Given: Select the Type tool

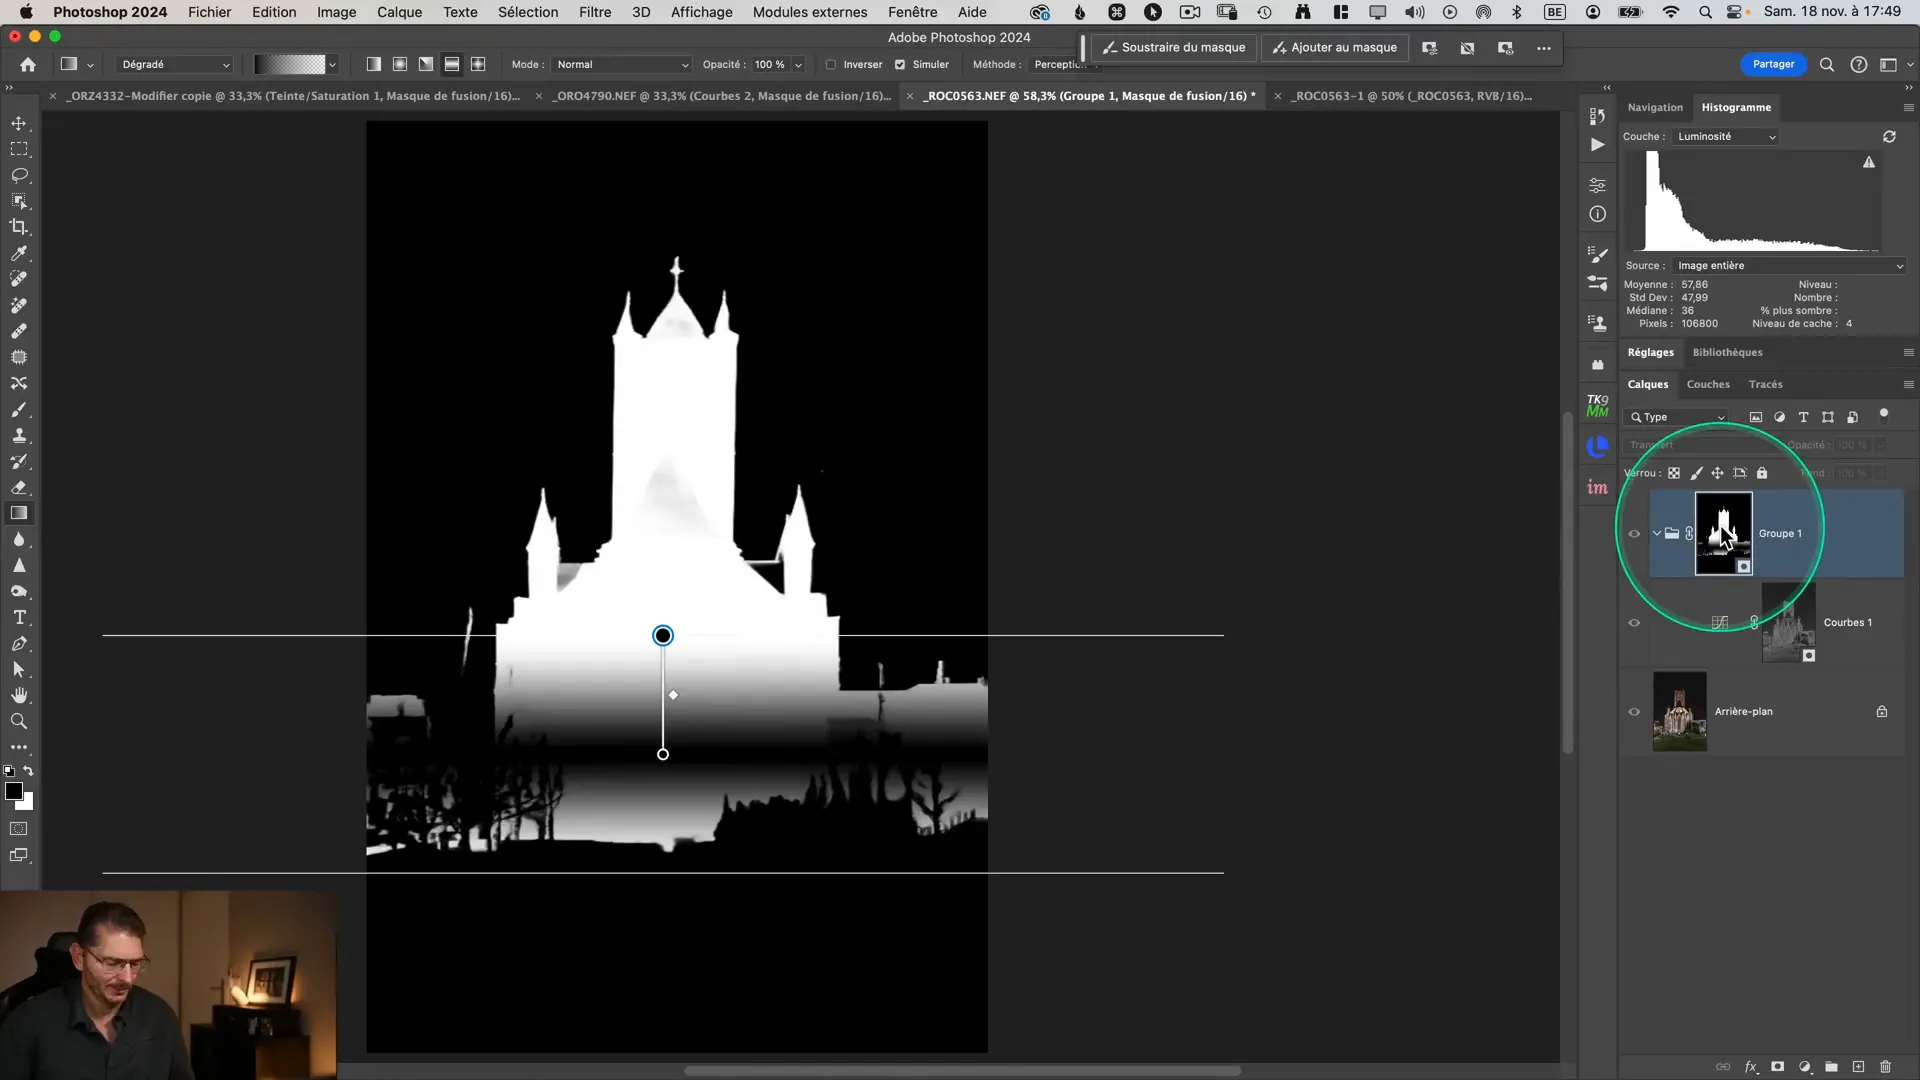Looking at the screenshot, I should point(19,618).
